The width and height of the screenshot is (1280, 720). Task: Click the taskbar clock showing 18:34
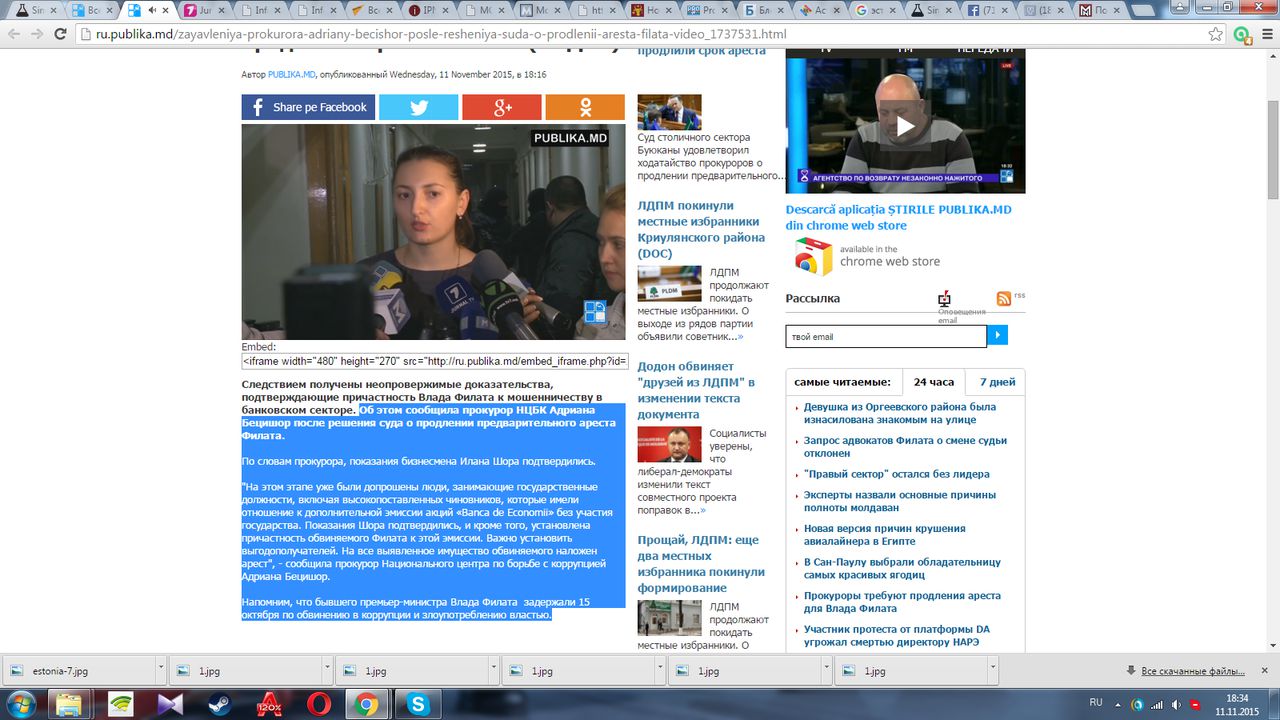pyautogui.click(x=1238, y=704)
